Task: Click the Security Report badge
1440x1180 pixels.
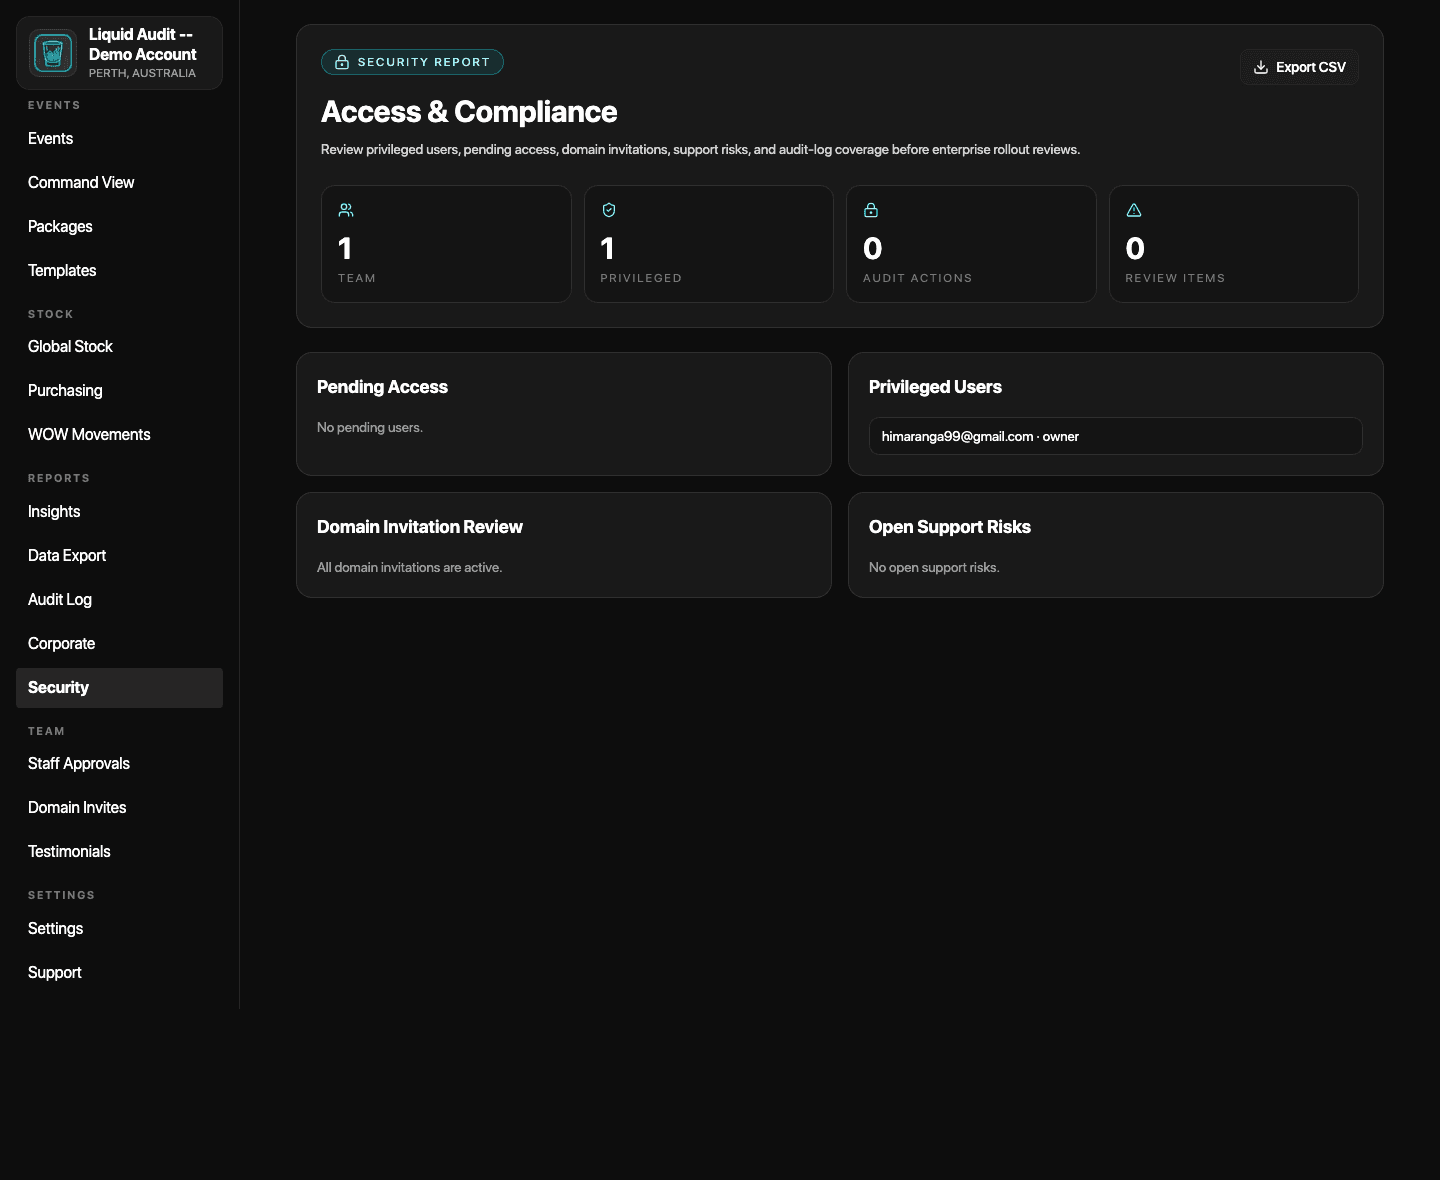Action: point(412,62)
